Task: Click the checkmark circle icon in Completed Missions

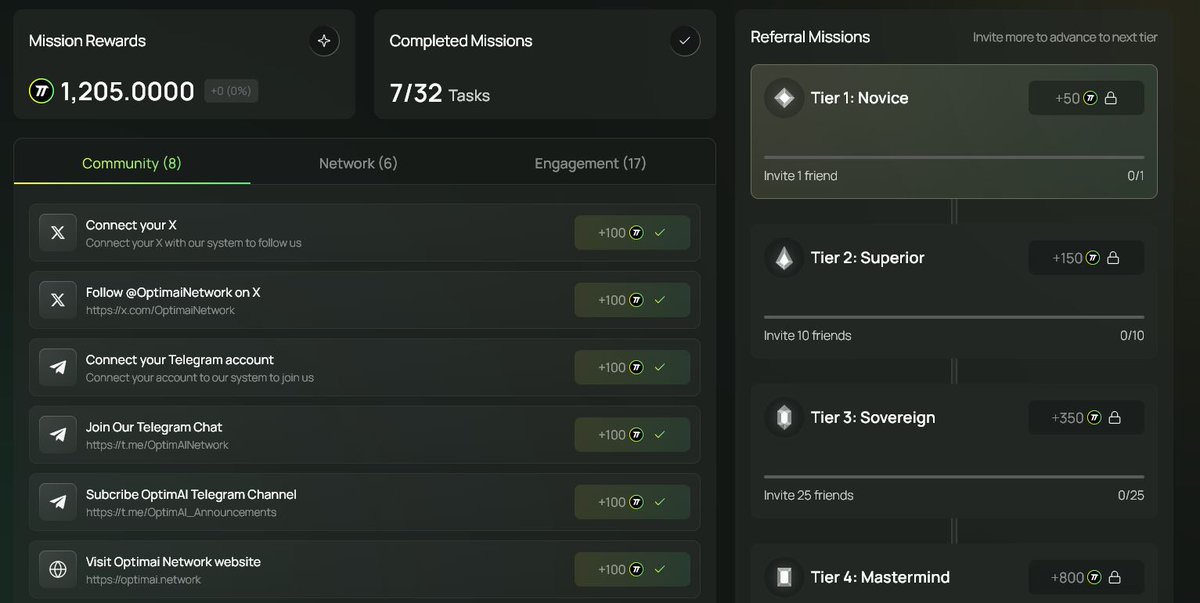Action: [x=684, y=41]
